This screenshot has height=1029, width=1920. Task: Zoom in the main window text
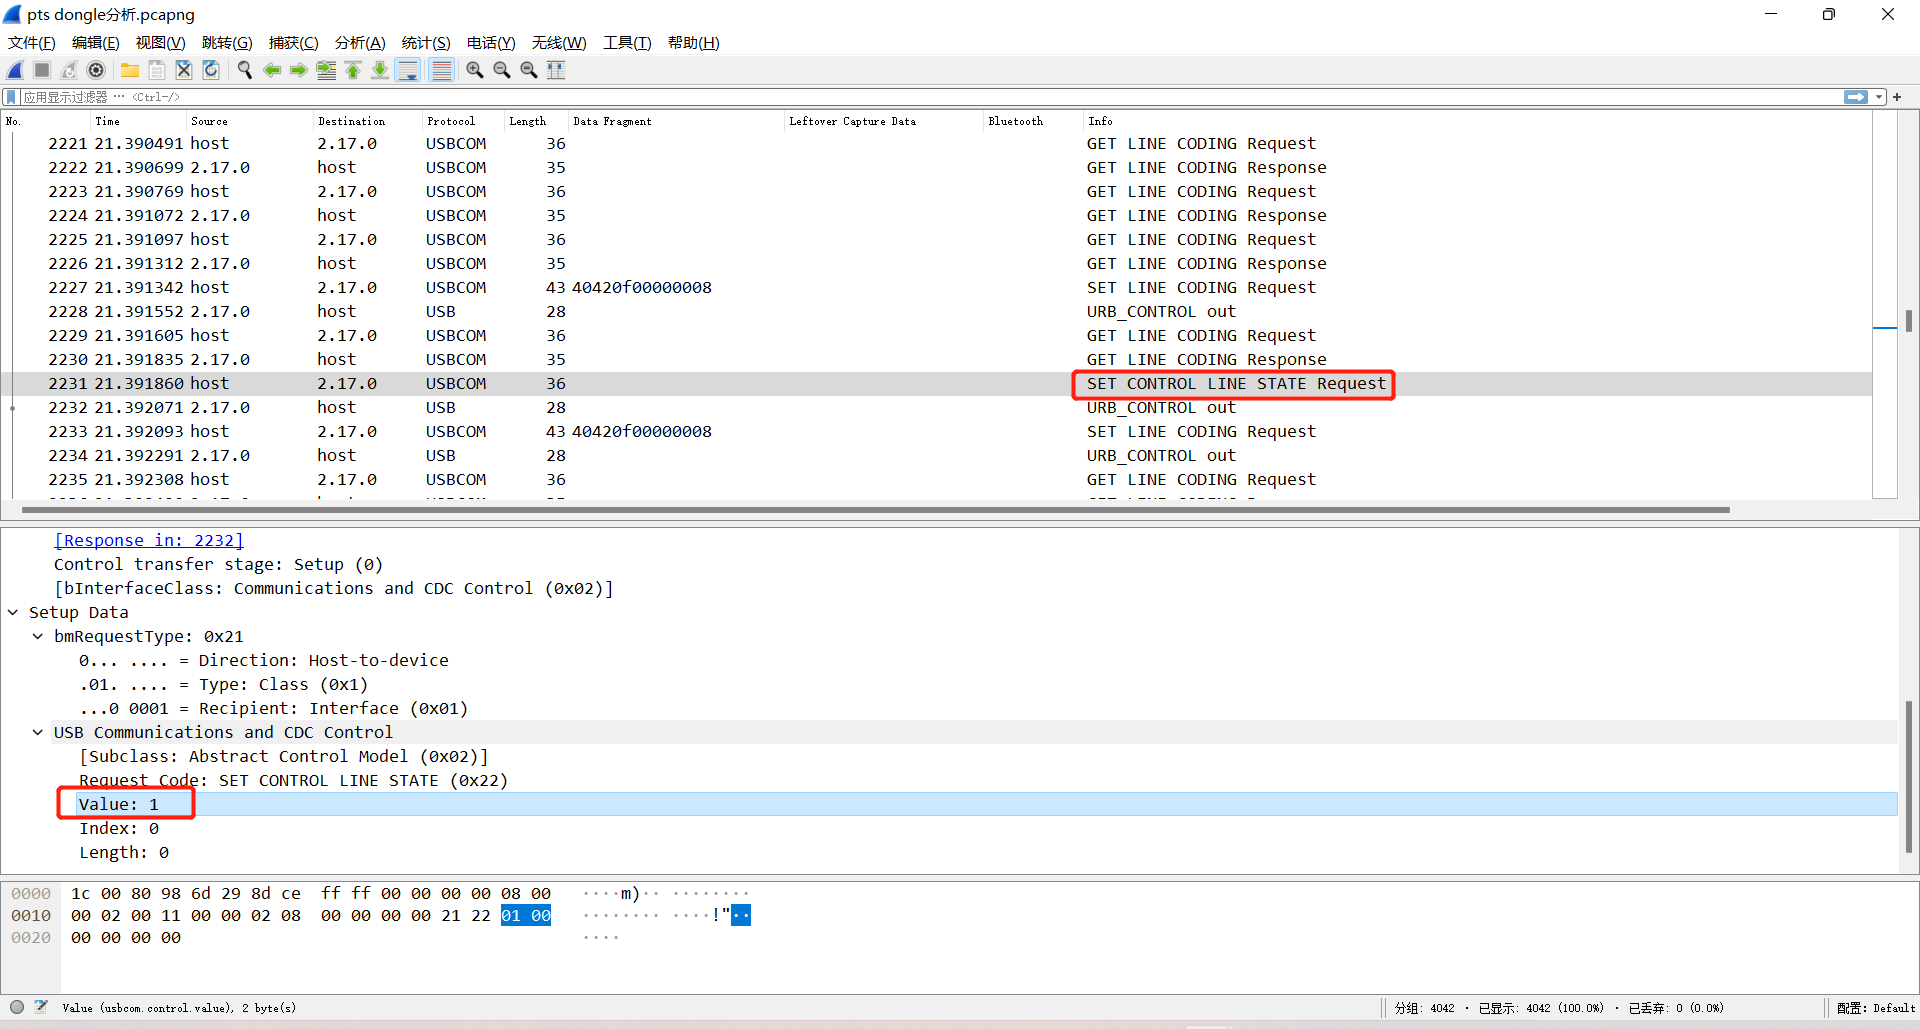click(x=475, y=70)
